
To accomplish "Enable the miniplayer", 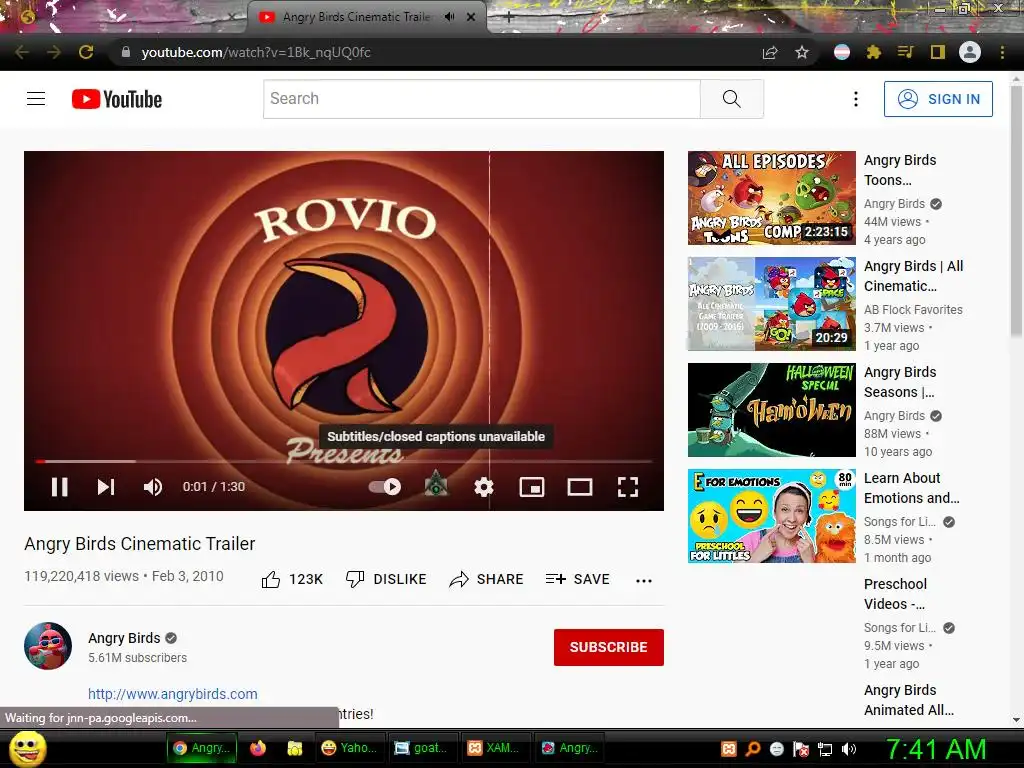I will point(532,487).
